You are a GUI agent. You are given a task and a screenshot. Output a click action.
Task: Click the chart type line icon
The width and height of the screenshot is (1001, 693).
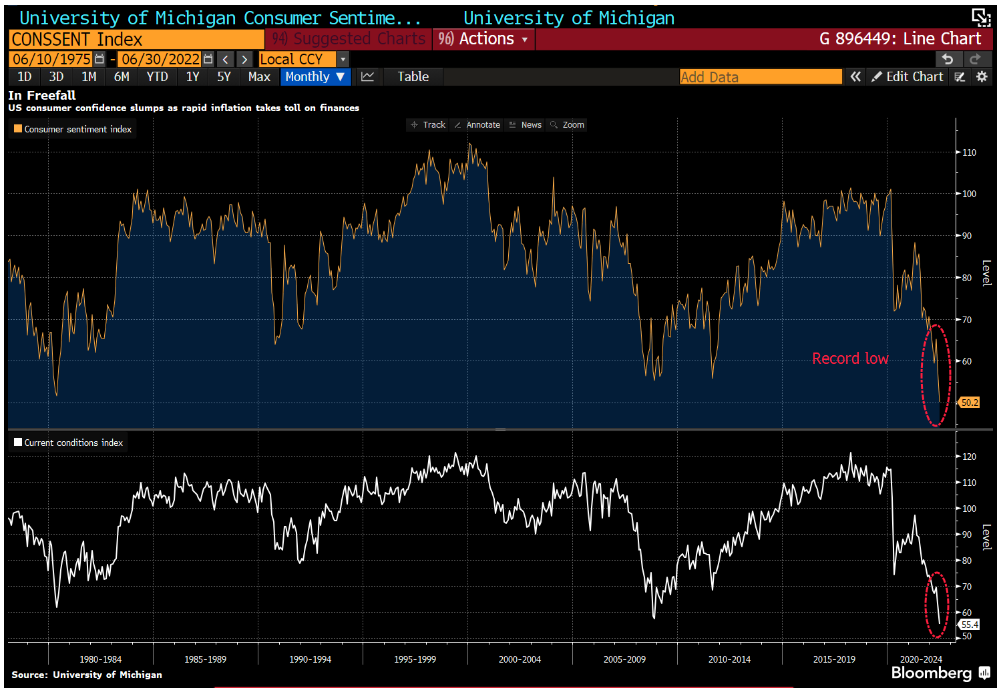(368, 77)
